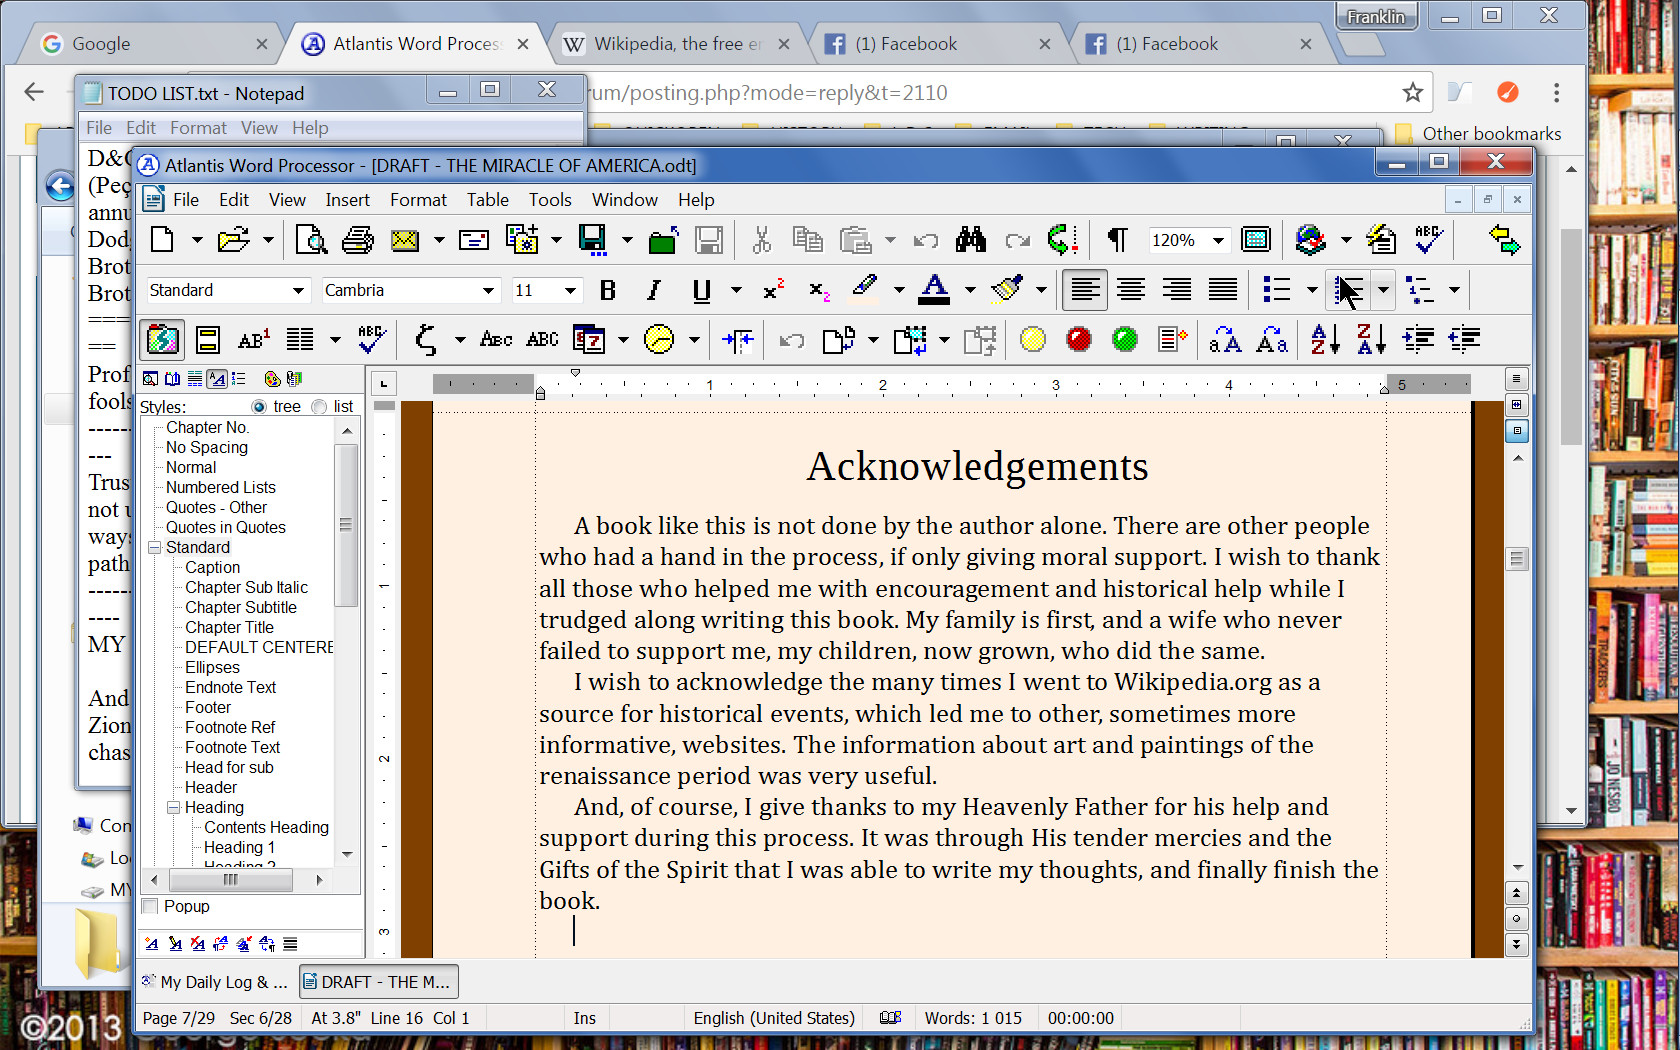Toggle formatting marks with the pilcrow icon
Image resolution: width=1680 pixels, height=1050 pixels.
click(x=1116, y=240)
